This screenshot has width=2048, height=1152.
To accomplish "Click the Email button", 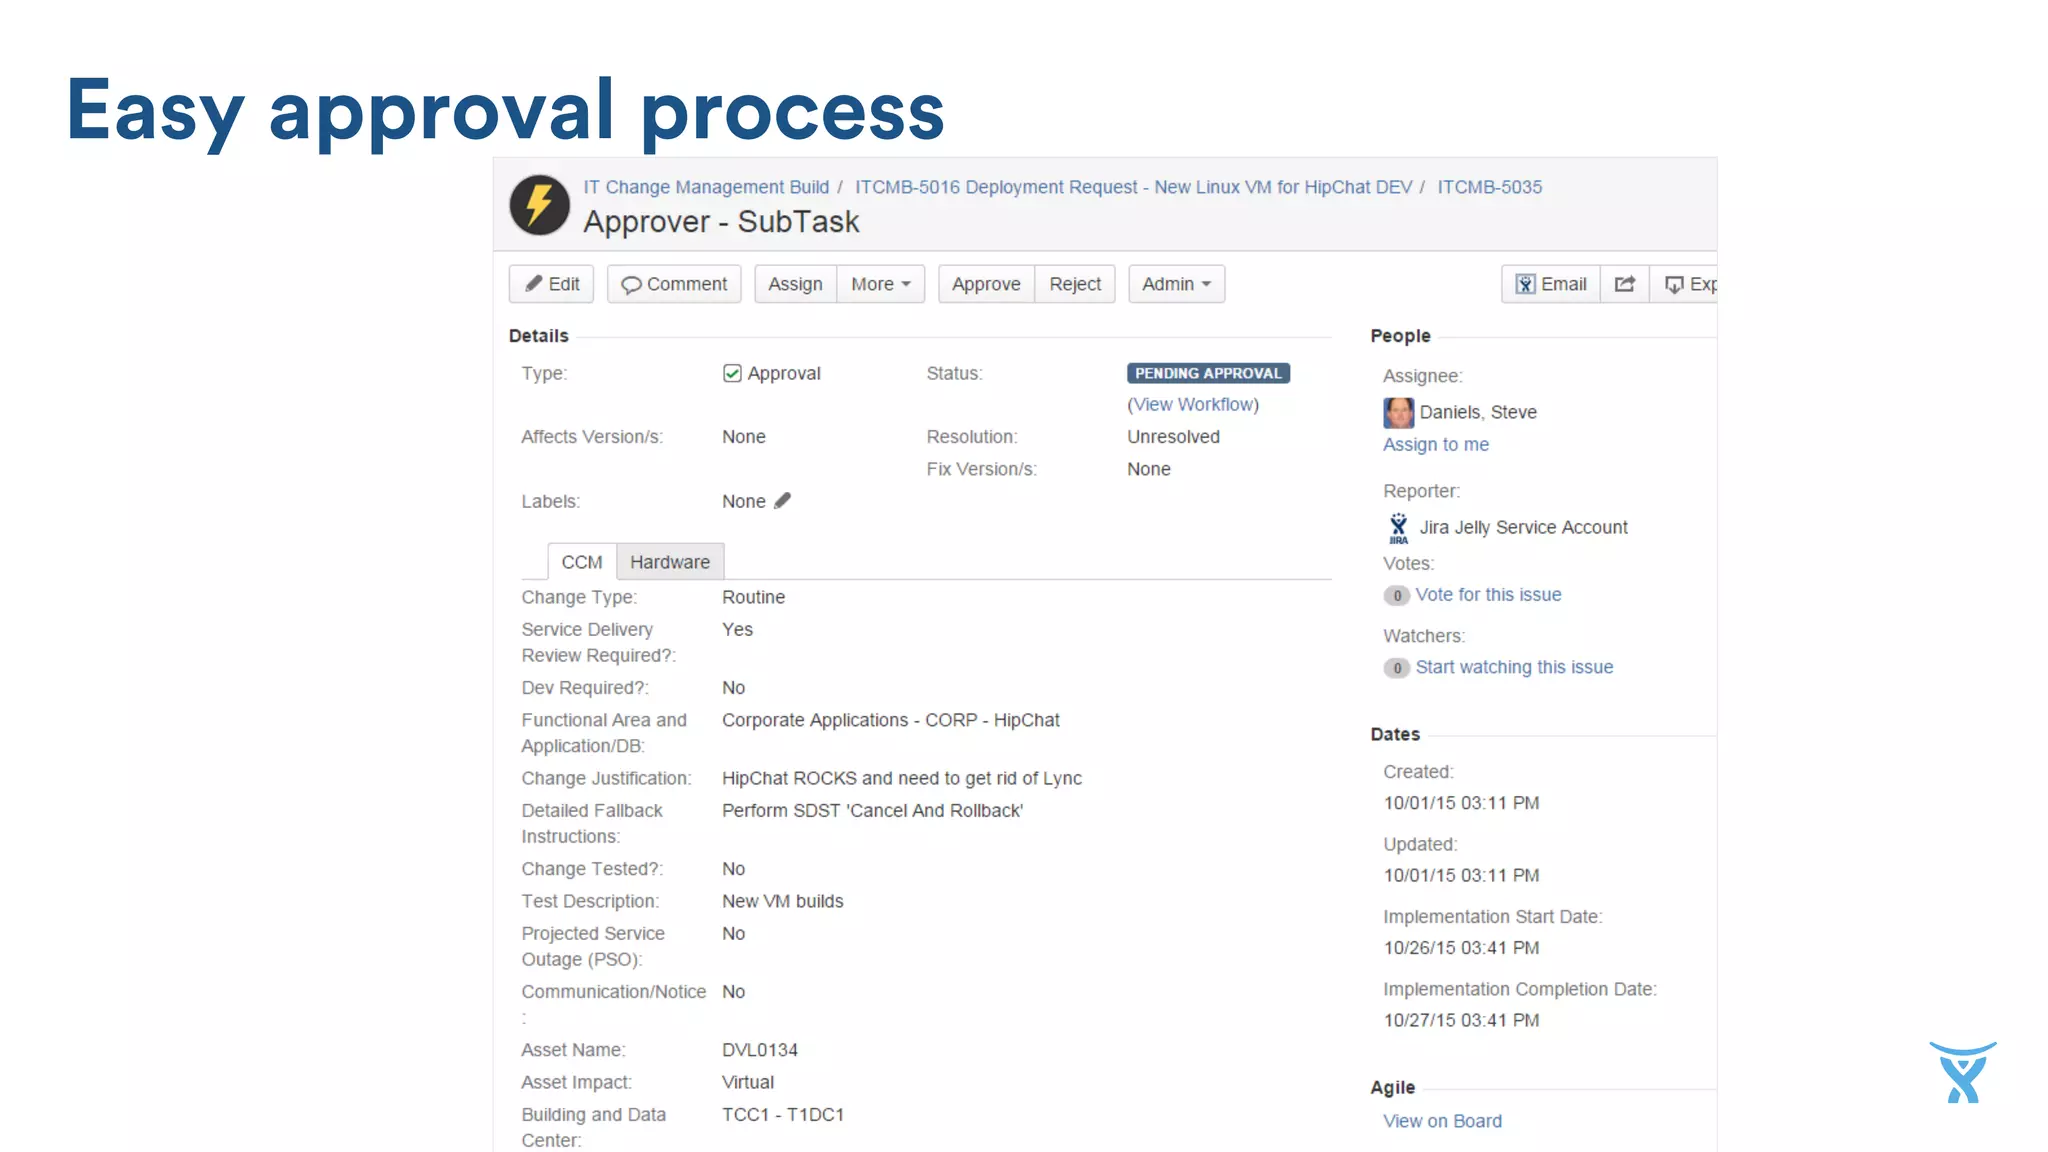I will pyautogui.click(x=1551, y=284).
